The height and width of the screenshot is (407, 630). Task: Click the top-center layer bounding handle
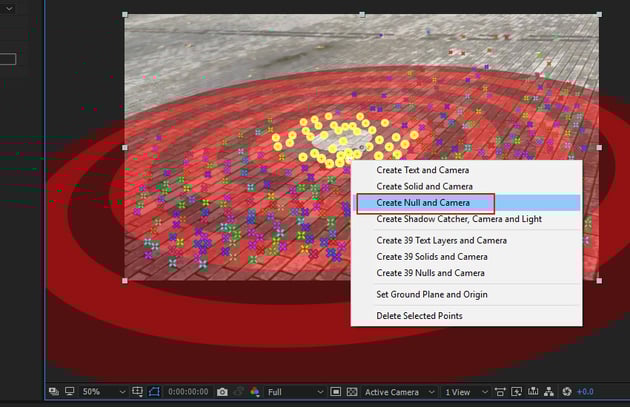(x=362, y=14)
